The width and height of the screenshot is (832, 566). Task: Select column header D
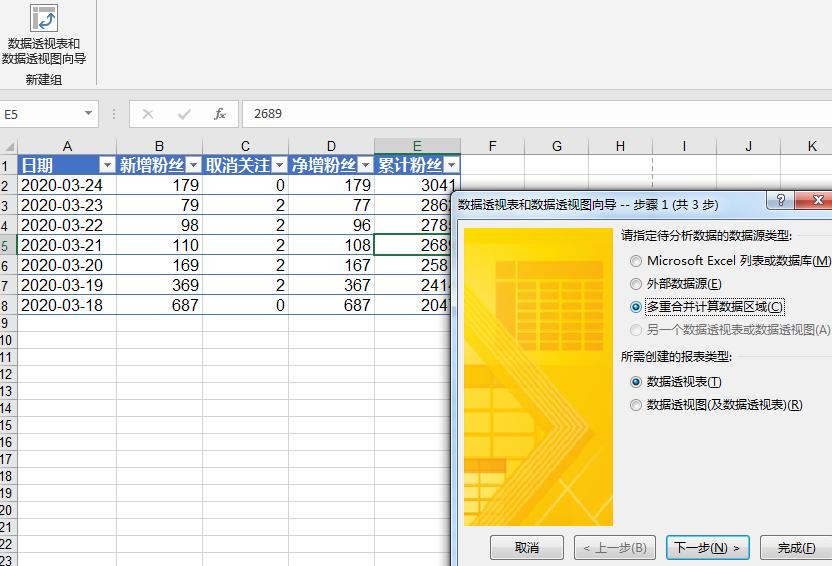(x=331, y=146)
